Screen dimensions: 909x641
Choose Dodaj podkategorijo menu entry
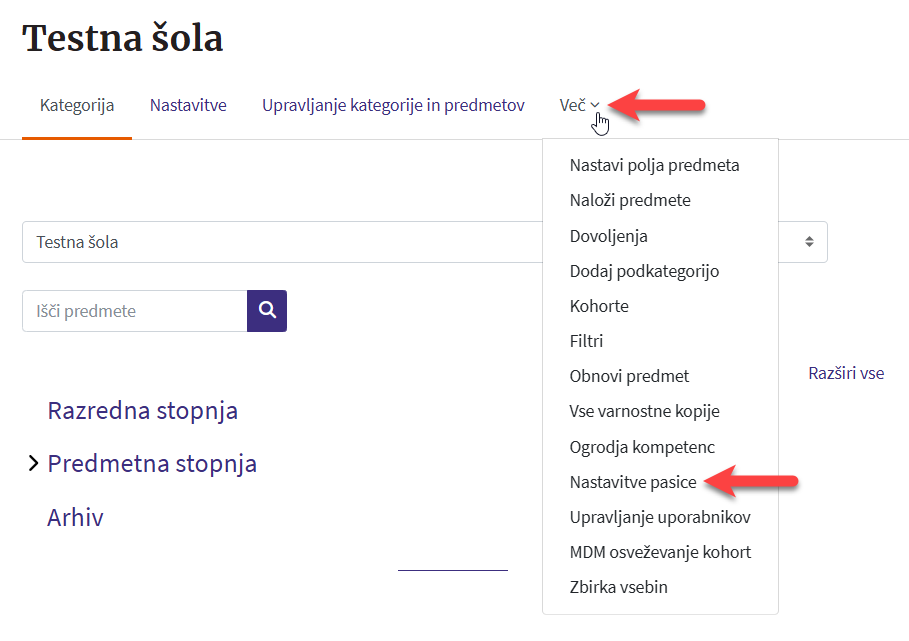[x=644, y=271]
